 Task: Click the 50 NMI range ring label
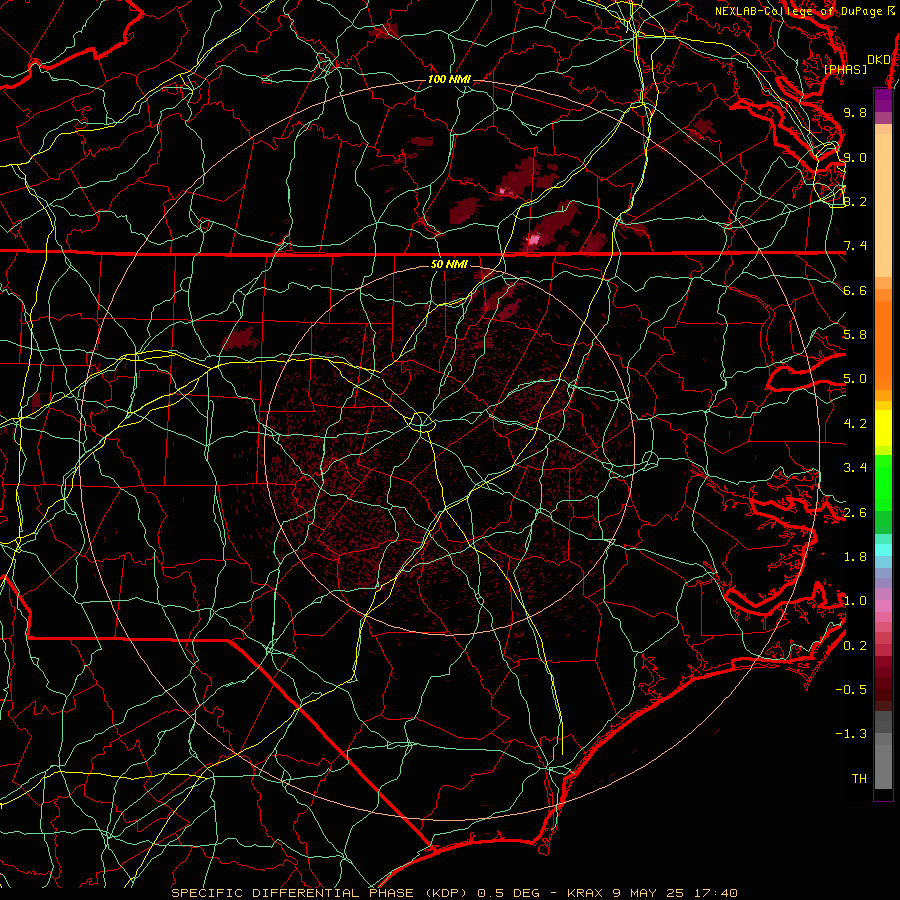pyautogui.click(x=449, y=264)
